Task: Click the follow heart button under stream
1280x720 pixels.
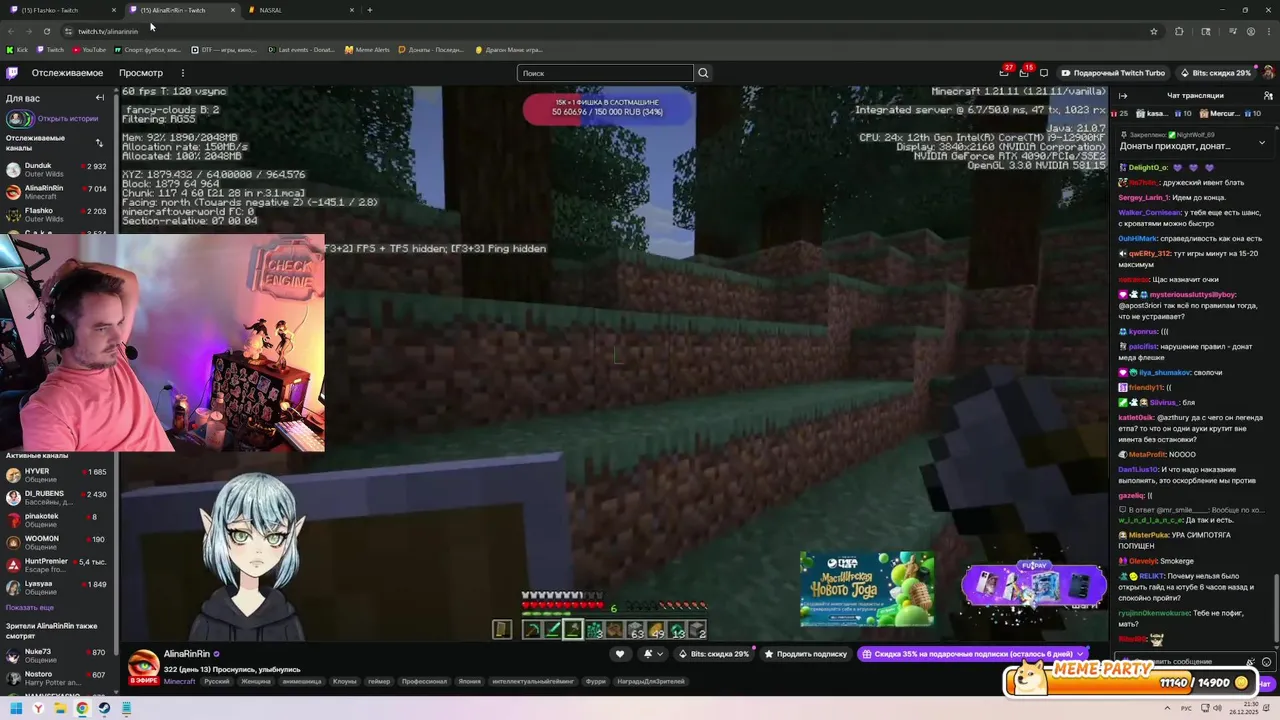Action: pos(620,654)
